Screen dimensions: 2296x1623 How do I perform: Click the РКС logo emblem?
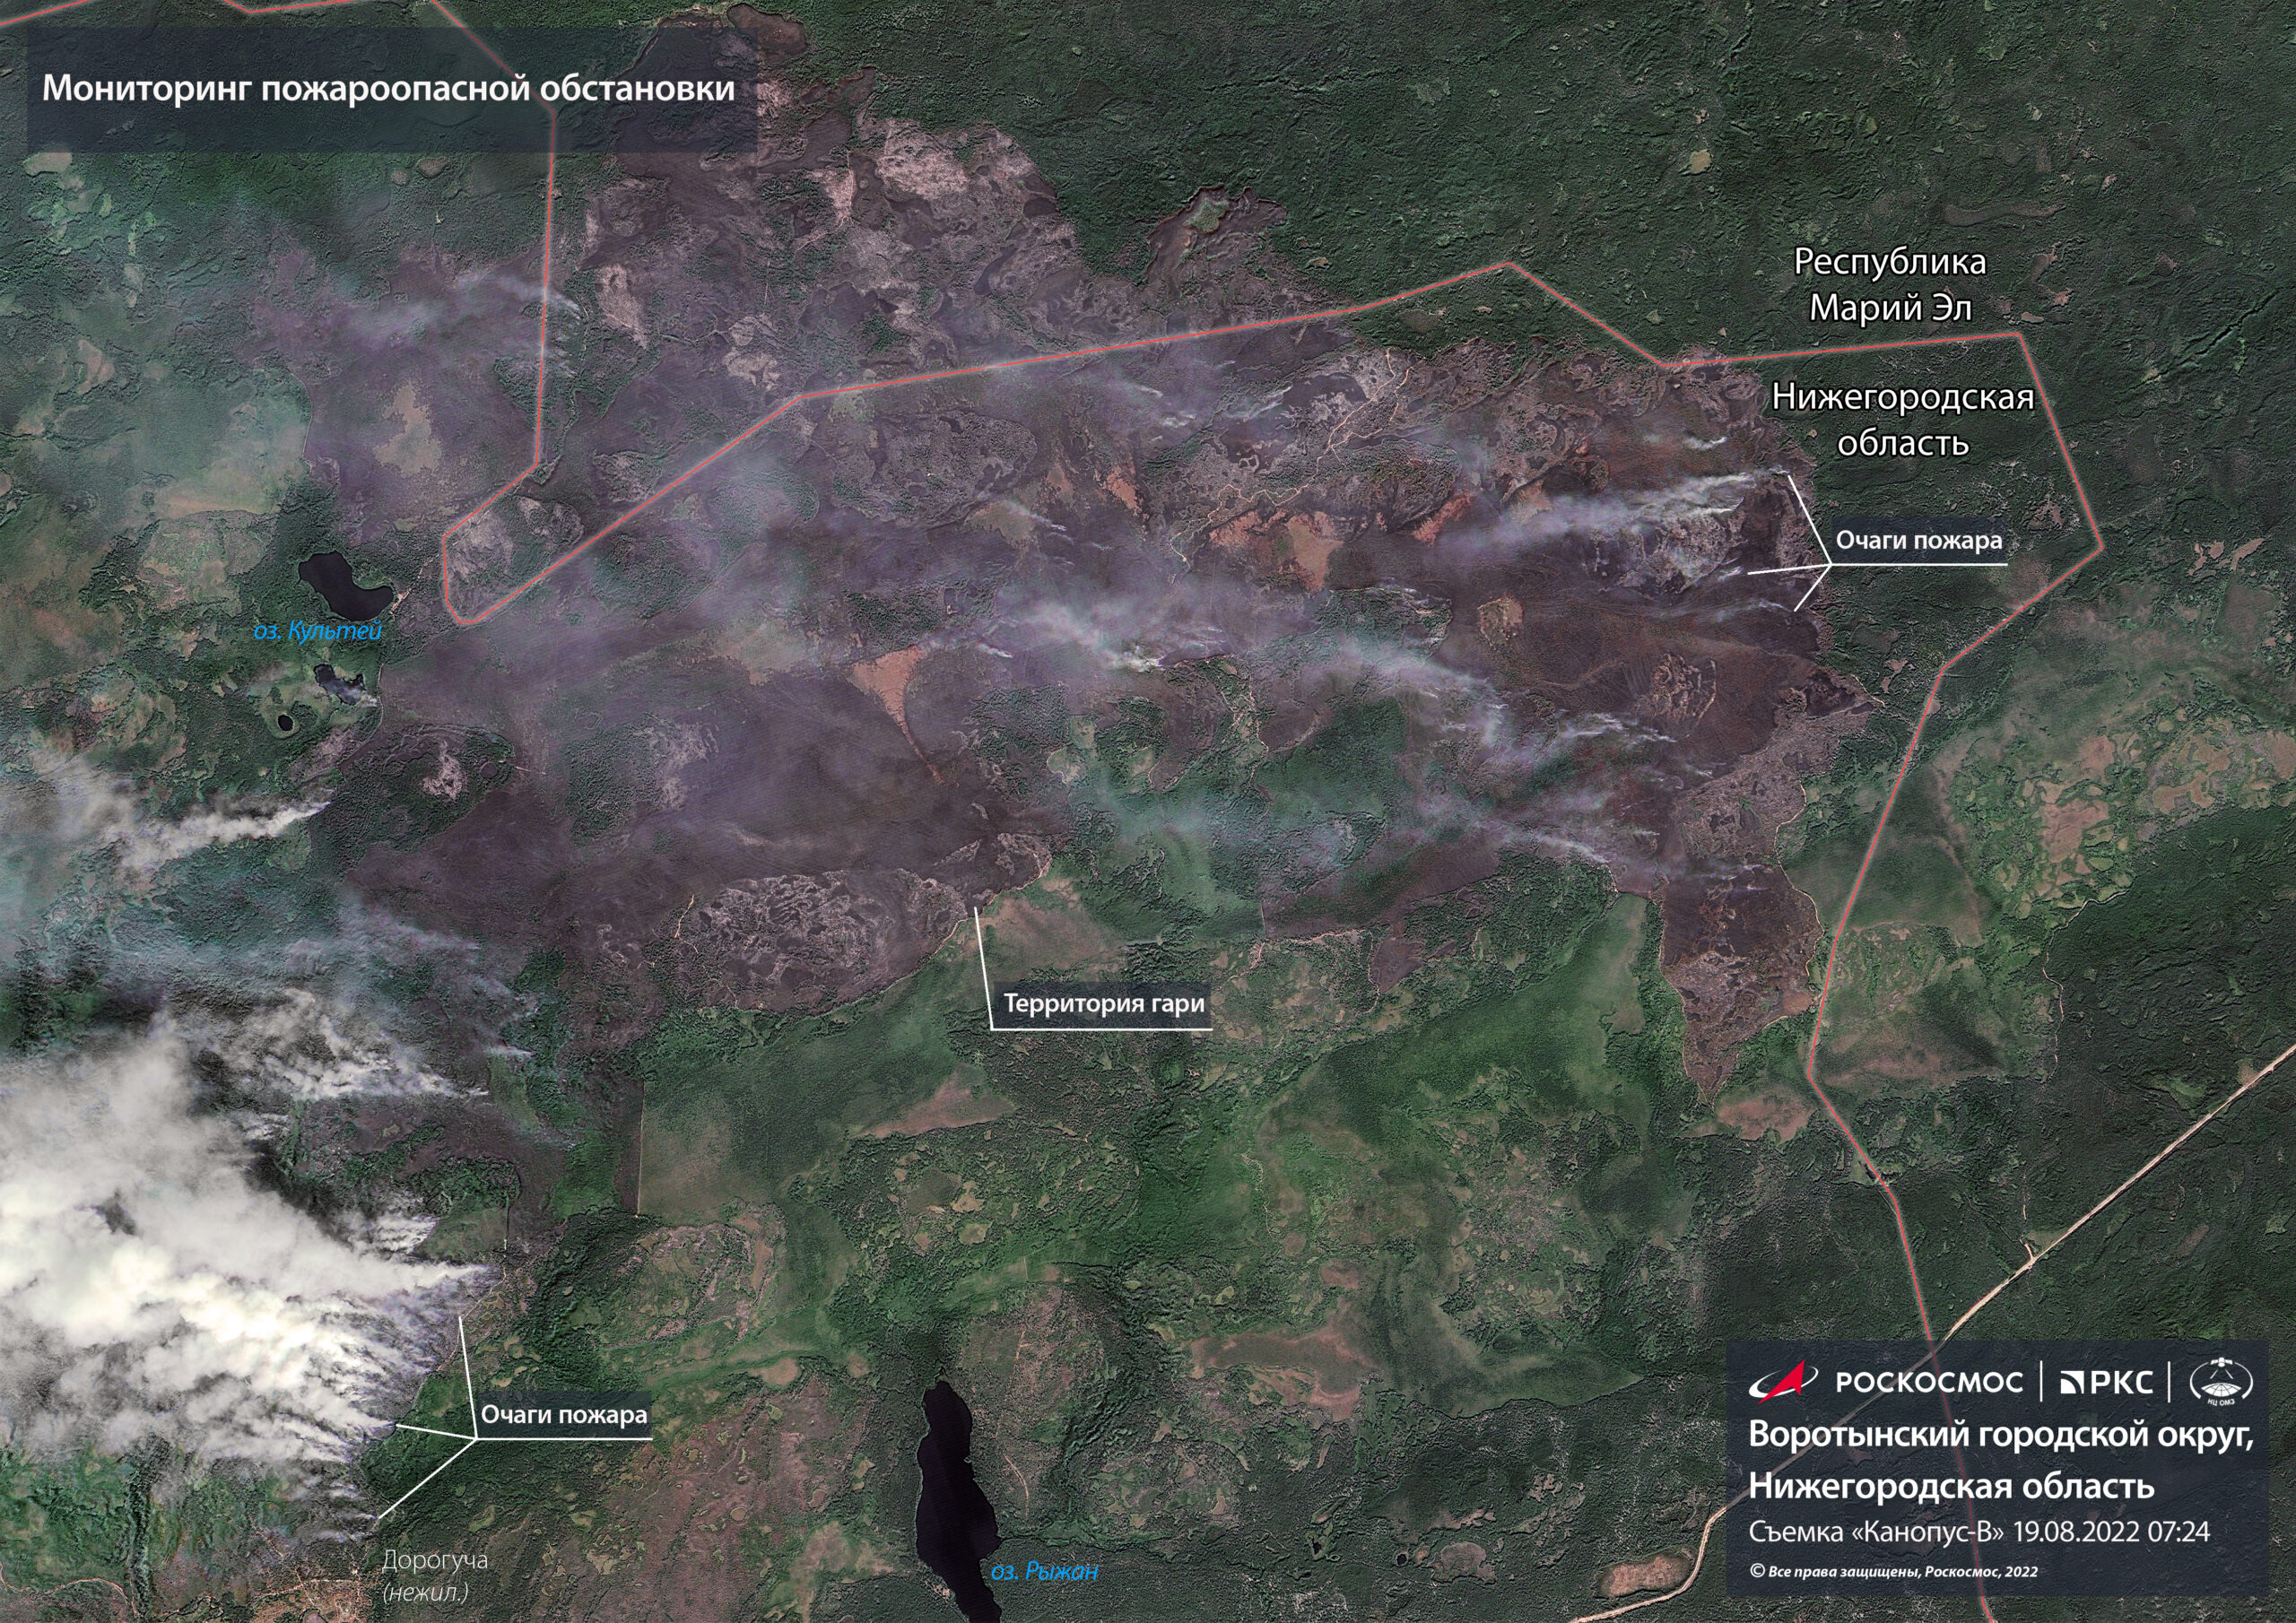tap(2069, 1383)
